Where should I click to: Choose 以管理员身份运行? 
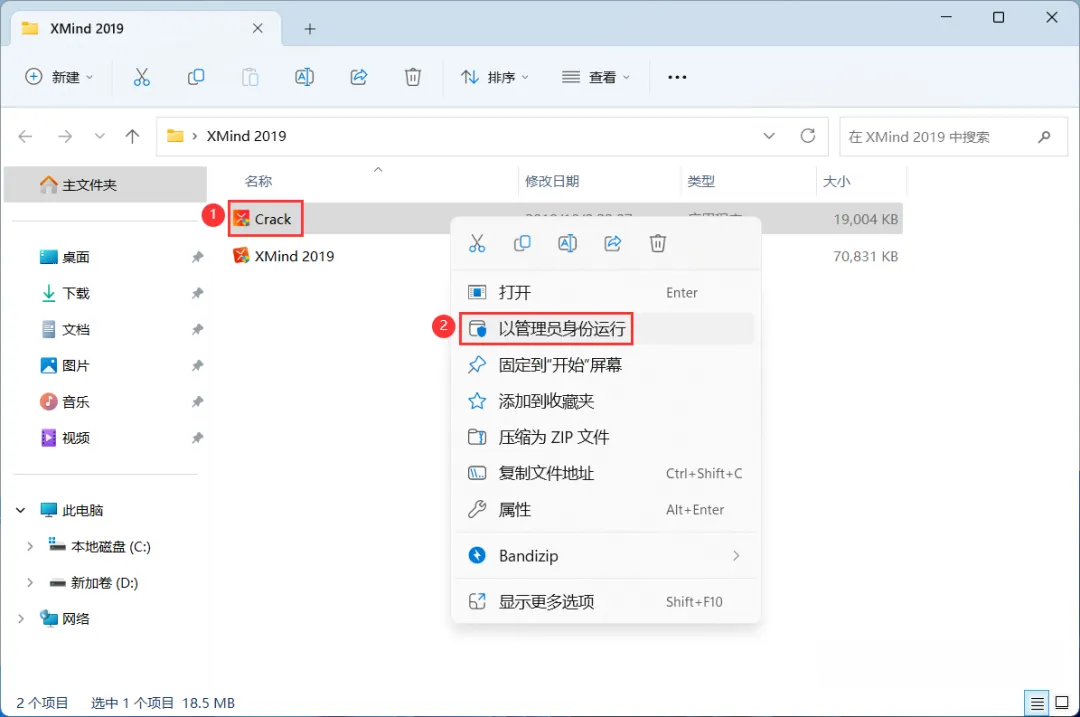pos(606,329)
